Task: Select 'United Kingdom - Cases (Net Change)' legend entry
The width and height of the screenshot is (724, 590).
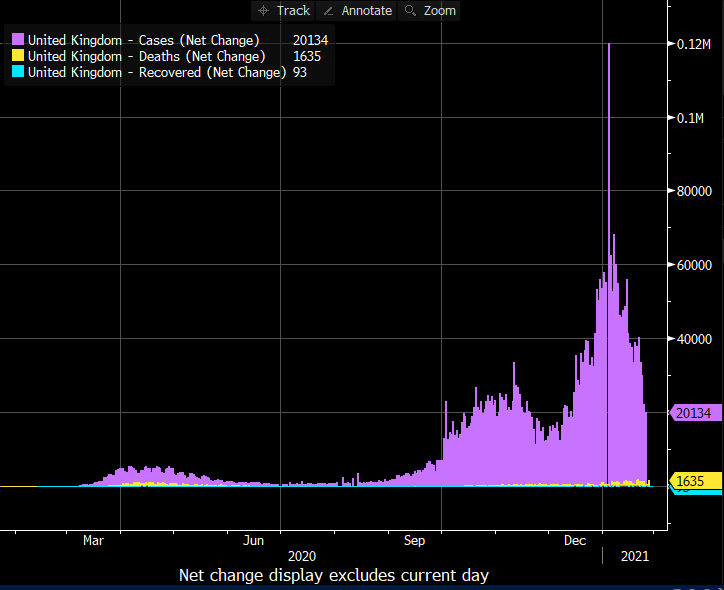Action: (144, 40)
